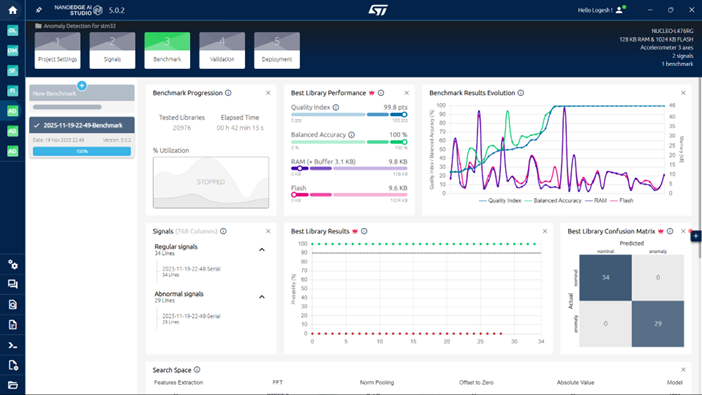Click the Tested Libraries value 20976

point(182,128)
